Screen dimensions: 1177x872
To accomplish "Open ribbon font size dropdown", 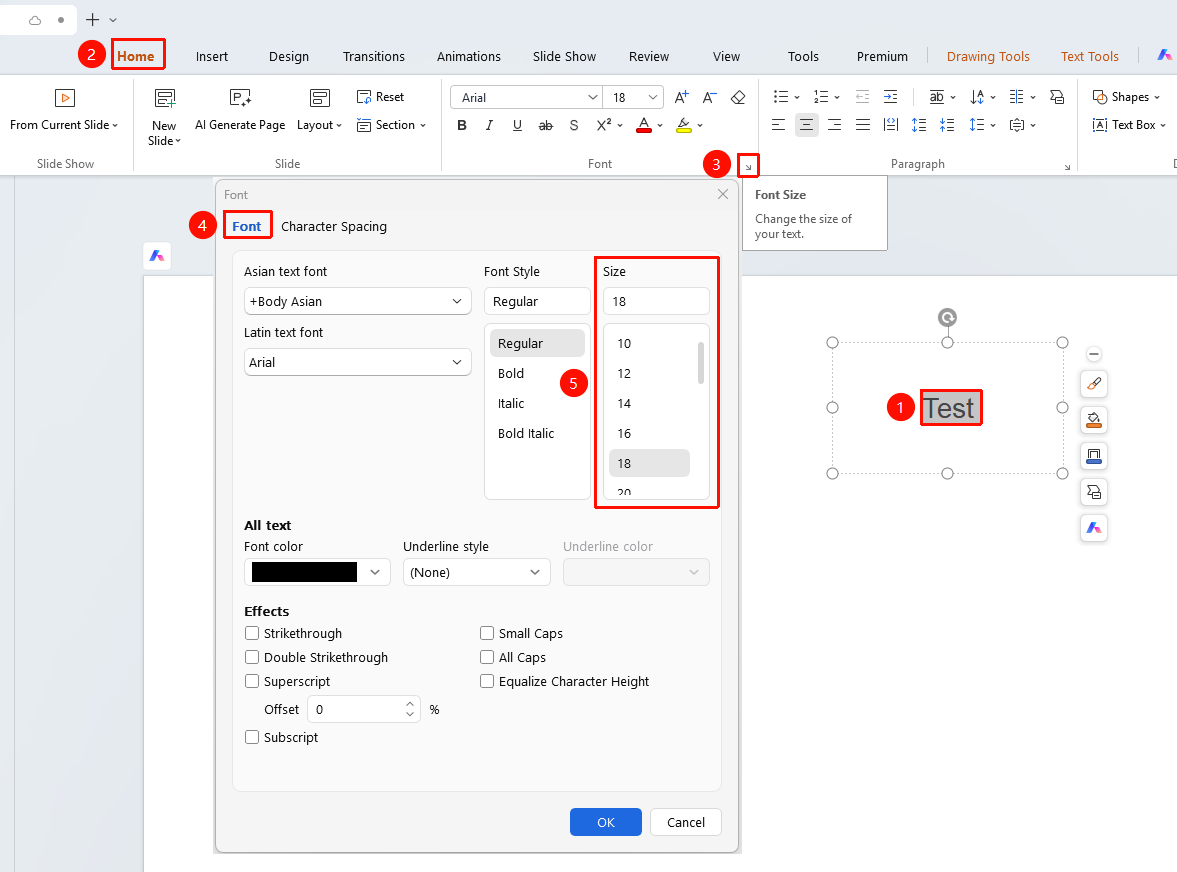I will [x=652, y=98].
